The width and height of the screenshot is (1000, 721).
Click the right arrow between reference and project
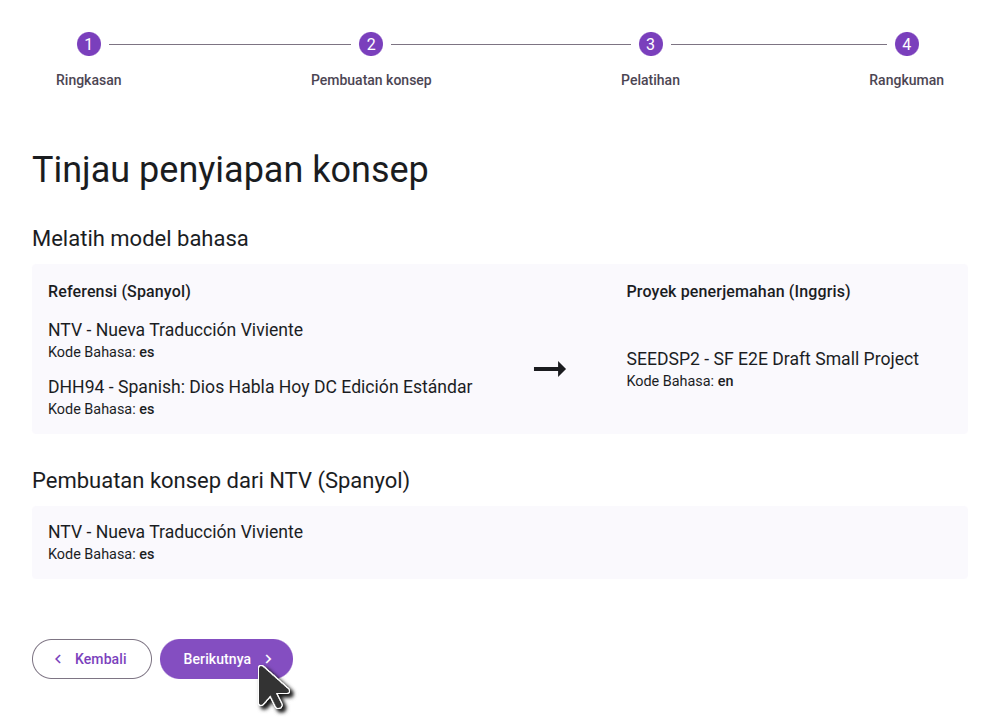[549, 370]
